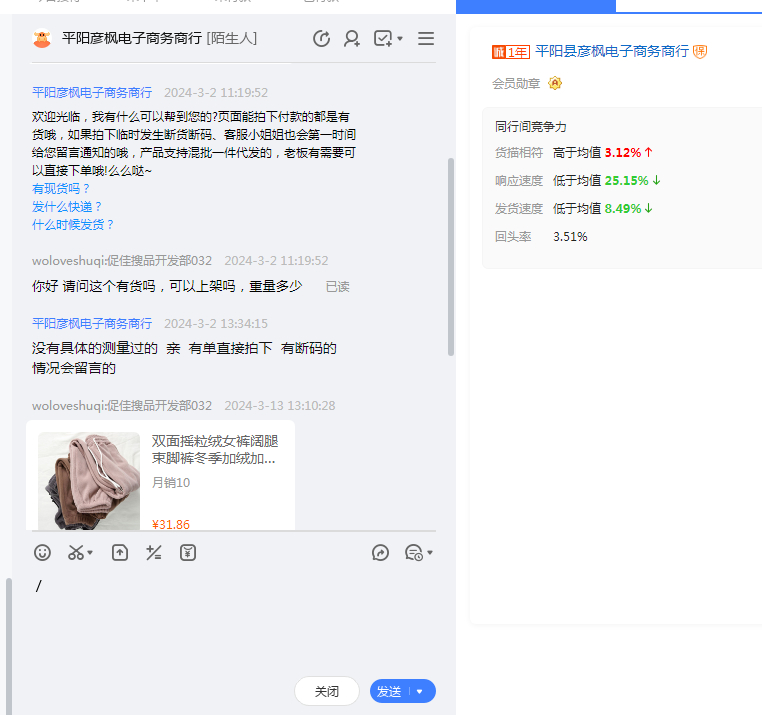Open the emoji picker
Image resolution: width=762 pixels, height=715 pixels.
coord(42,552)
